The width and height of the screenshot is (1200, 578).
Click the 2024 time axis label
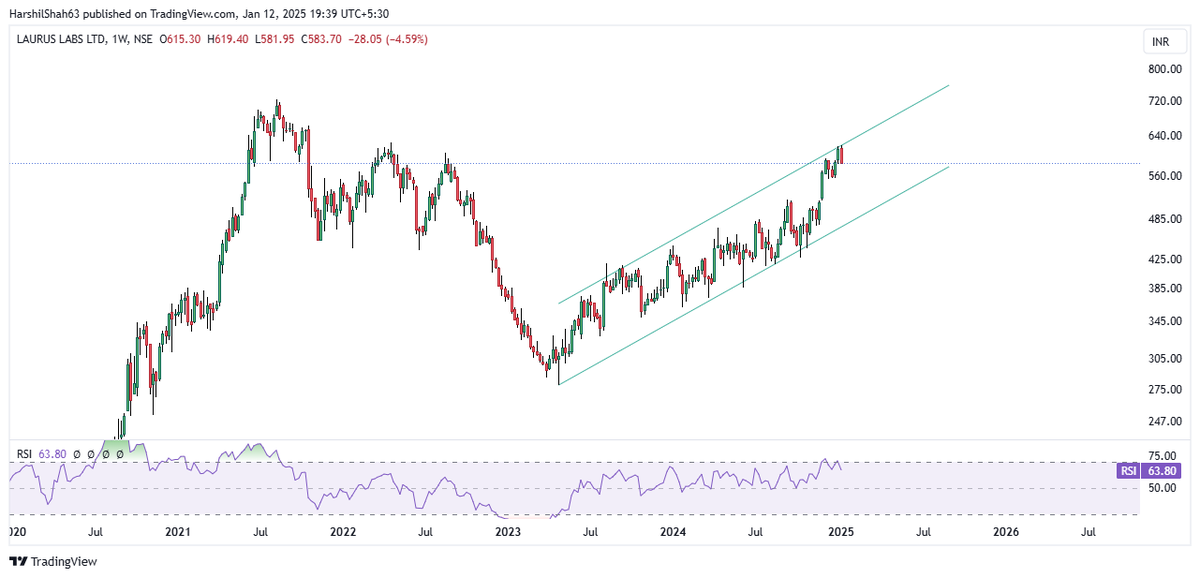674,533
